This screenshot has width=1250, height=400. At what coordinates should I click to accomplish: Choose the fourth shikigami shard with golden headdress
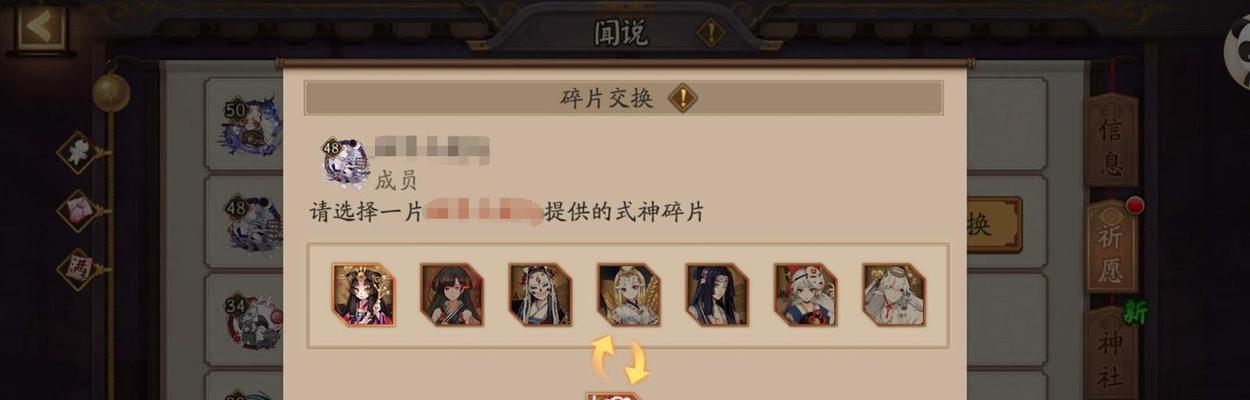click(x=628, y=295)
